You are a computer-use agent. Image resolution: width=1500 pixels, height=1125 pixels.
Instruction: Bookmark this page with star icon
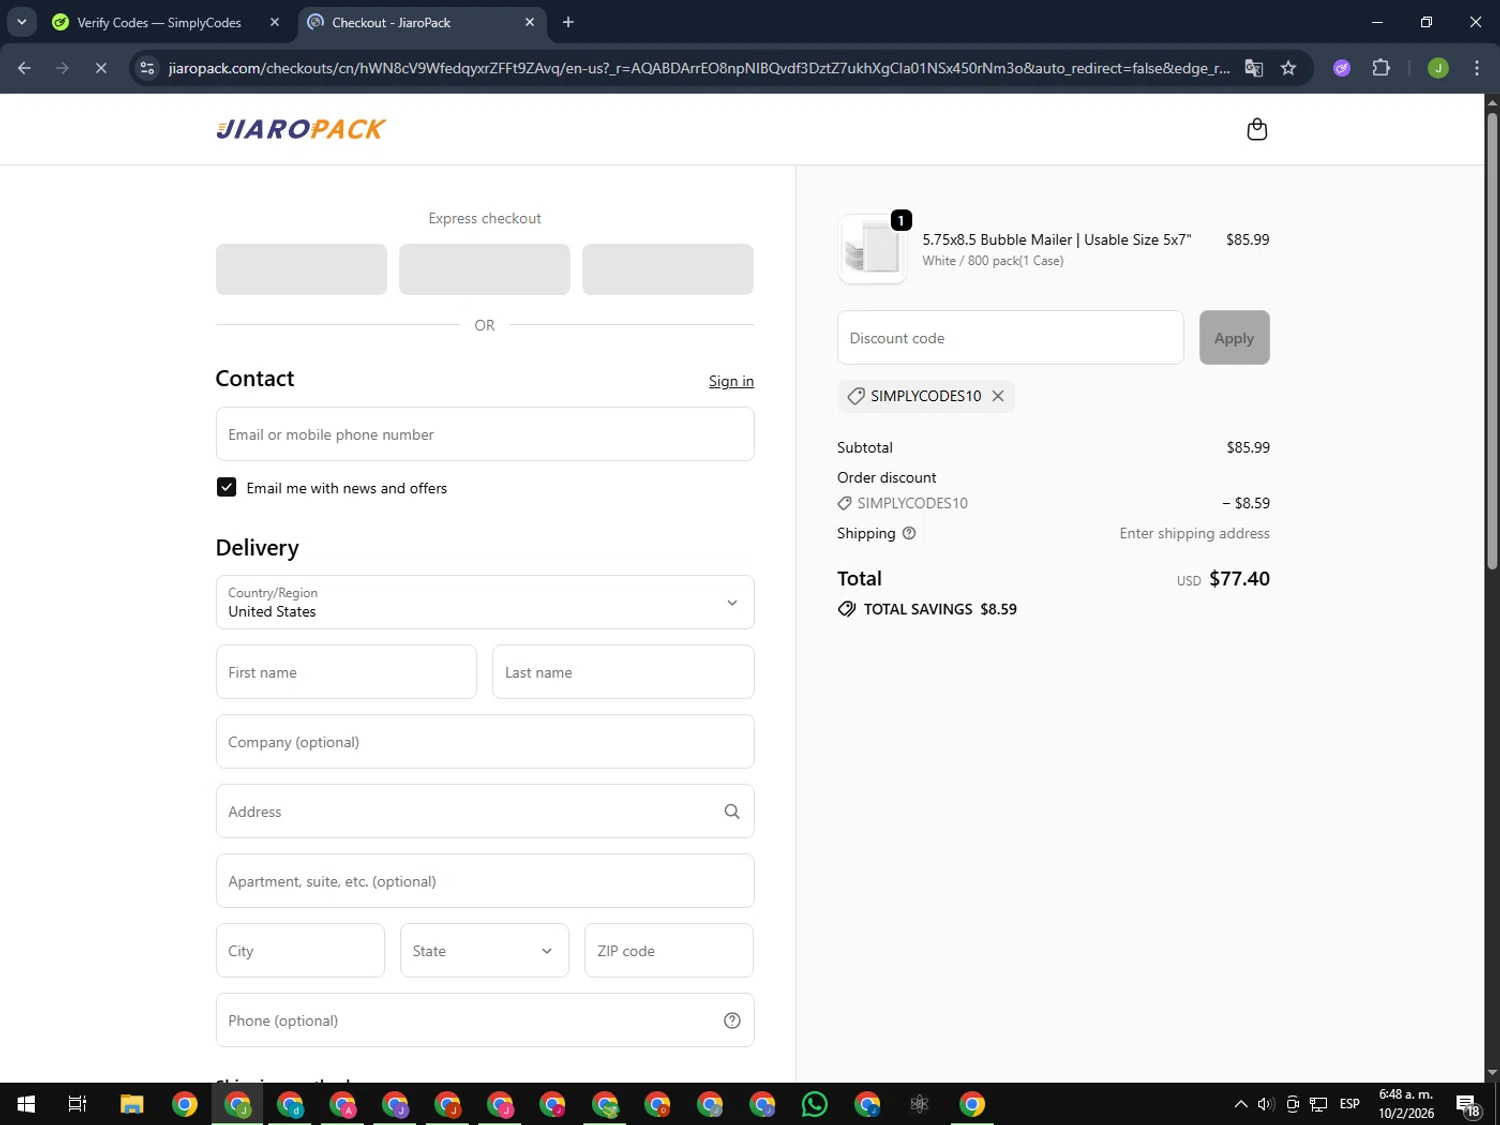pyautogui.click(x=1288, y=68)
